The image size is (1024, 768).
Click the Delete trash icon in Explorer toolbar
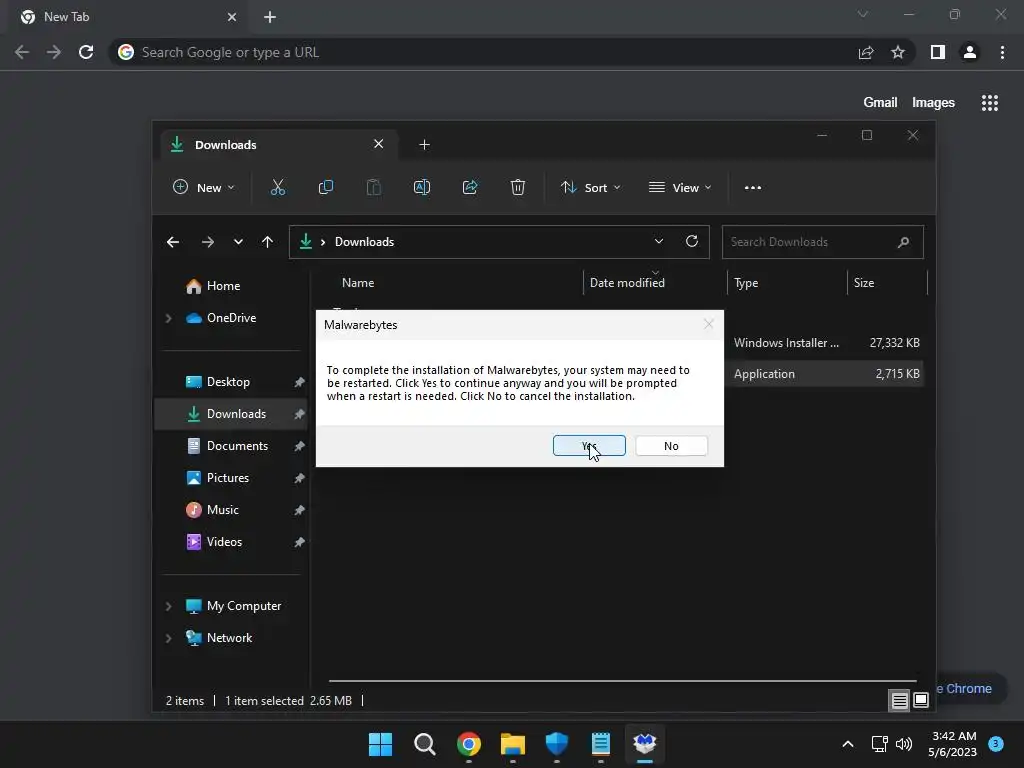pos(517,187)
